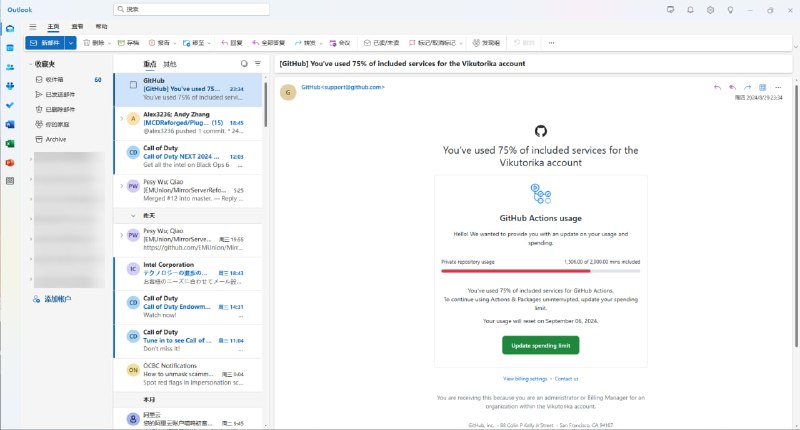
Task: Click the notifications bell icon
Action: click(x=690, y=9)
